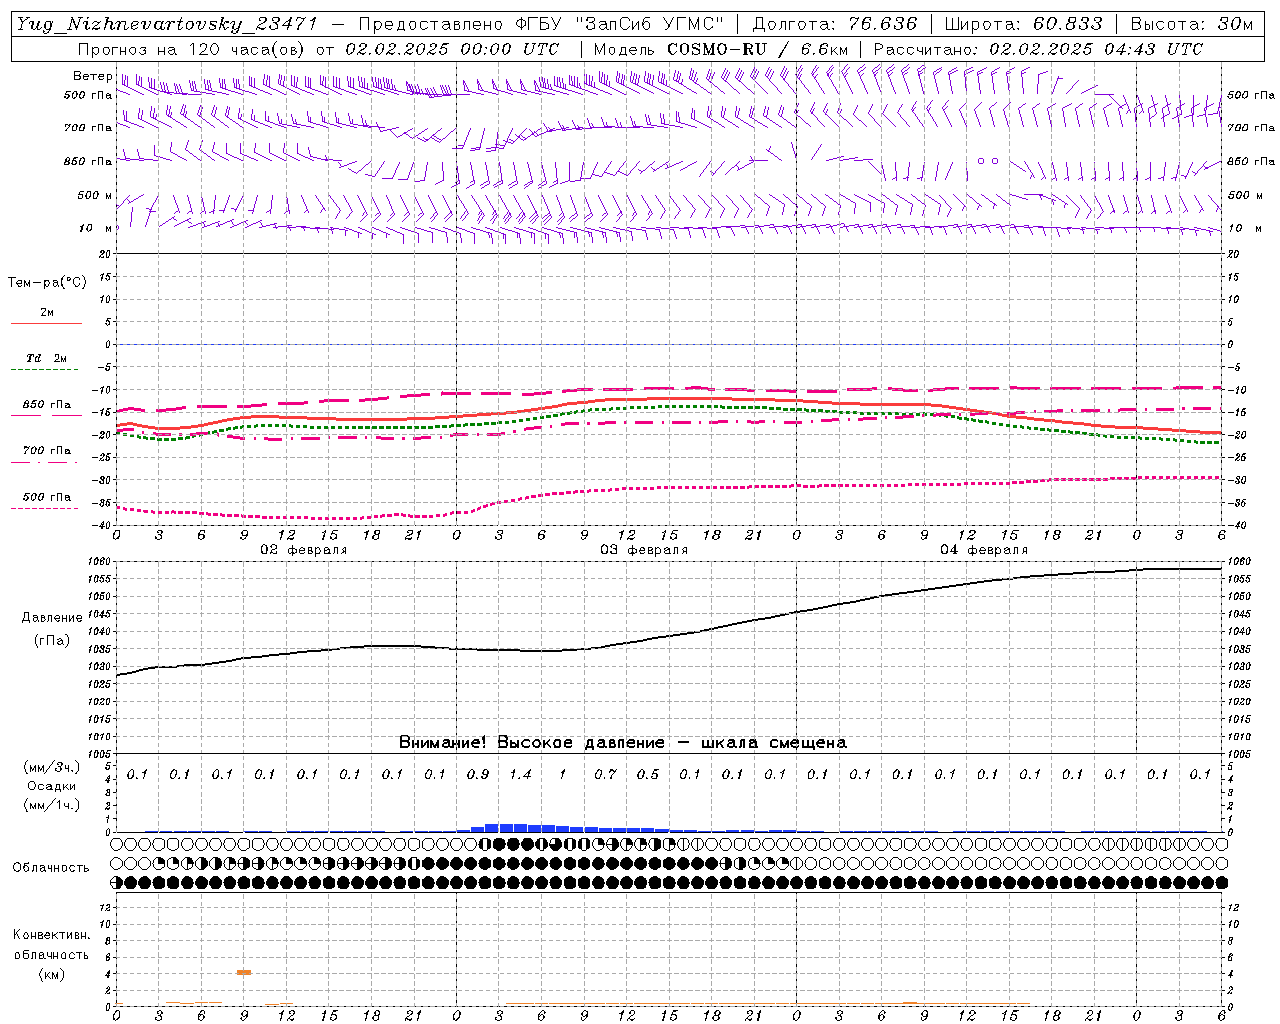The width and height of the screenshot is (1280, 1024).
Task: Click the 10 м wind level label on left
Action: click(x=95, y=229)
